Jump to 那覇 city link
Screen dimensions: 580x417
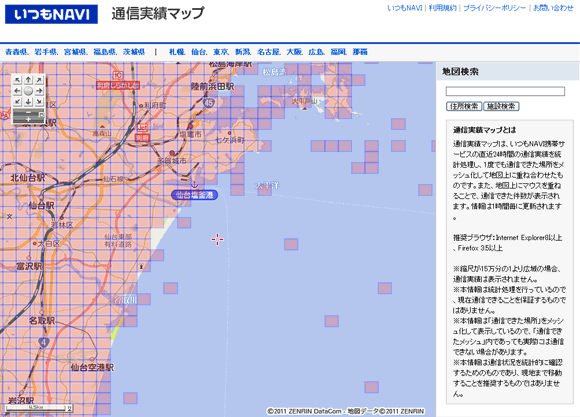[360, 52]
